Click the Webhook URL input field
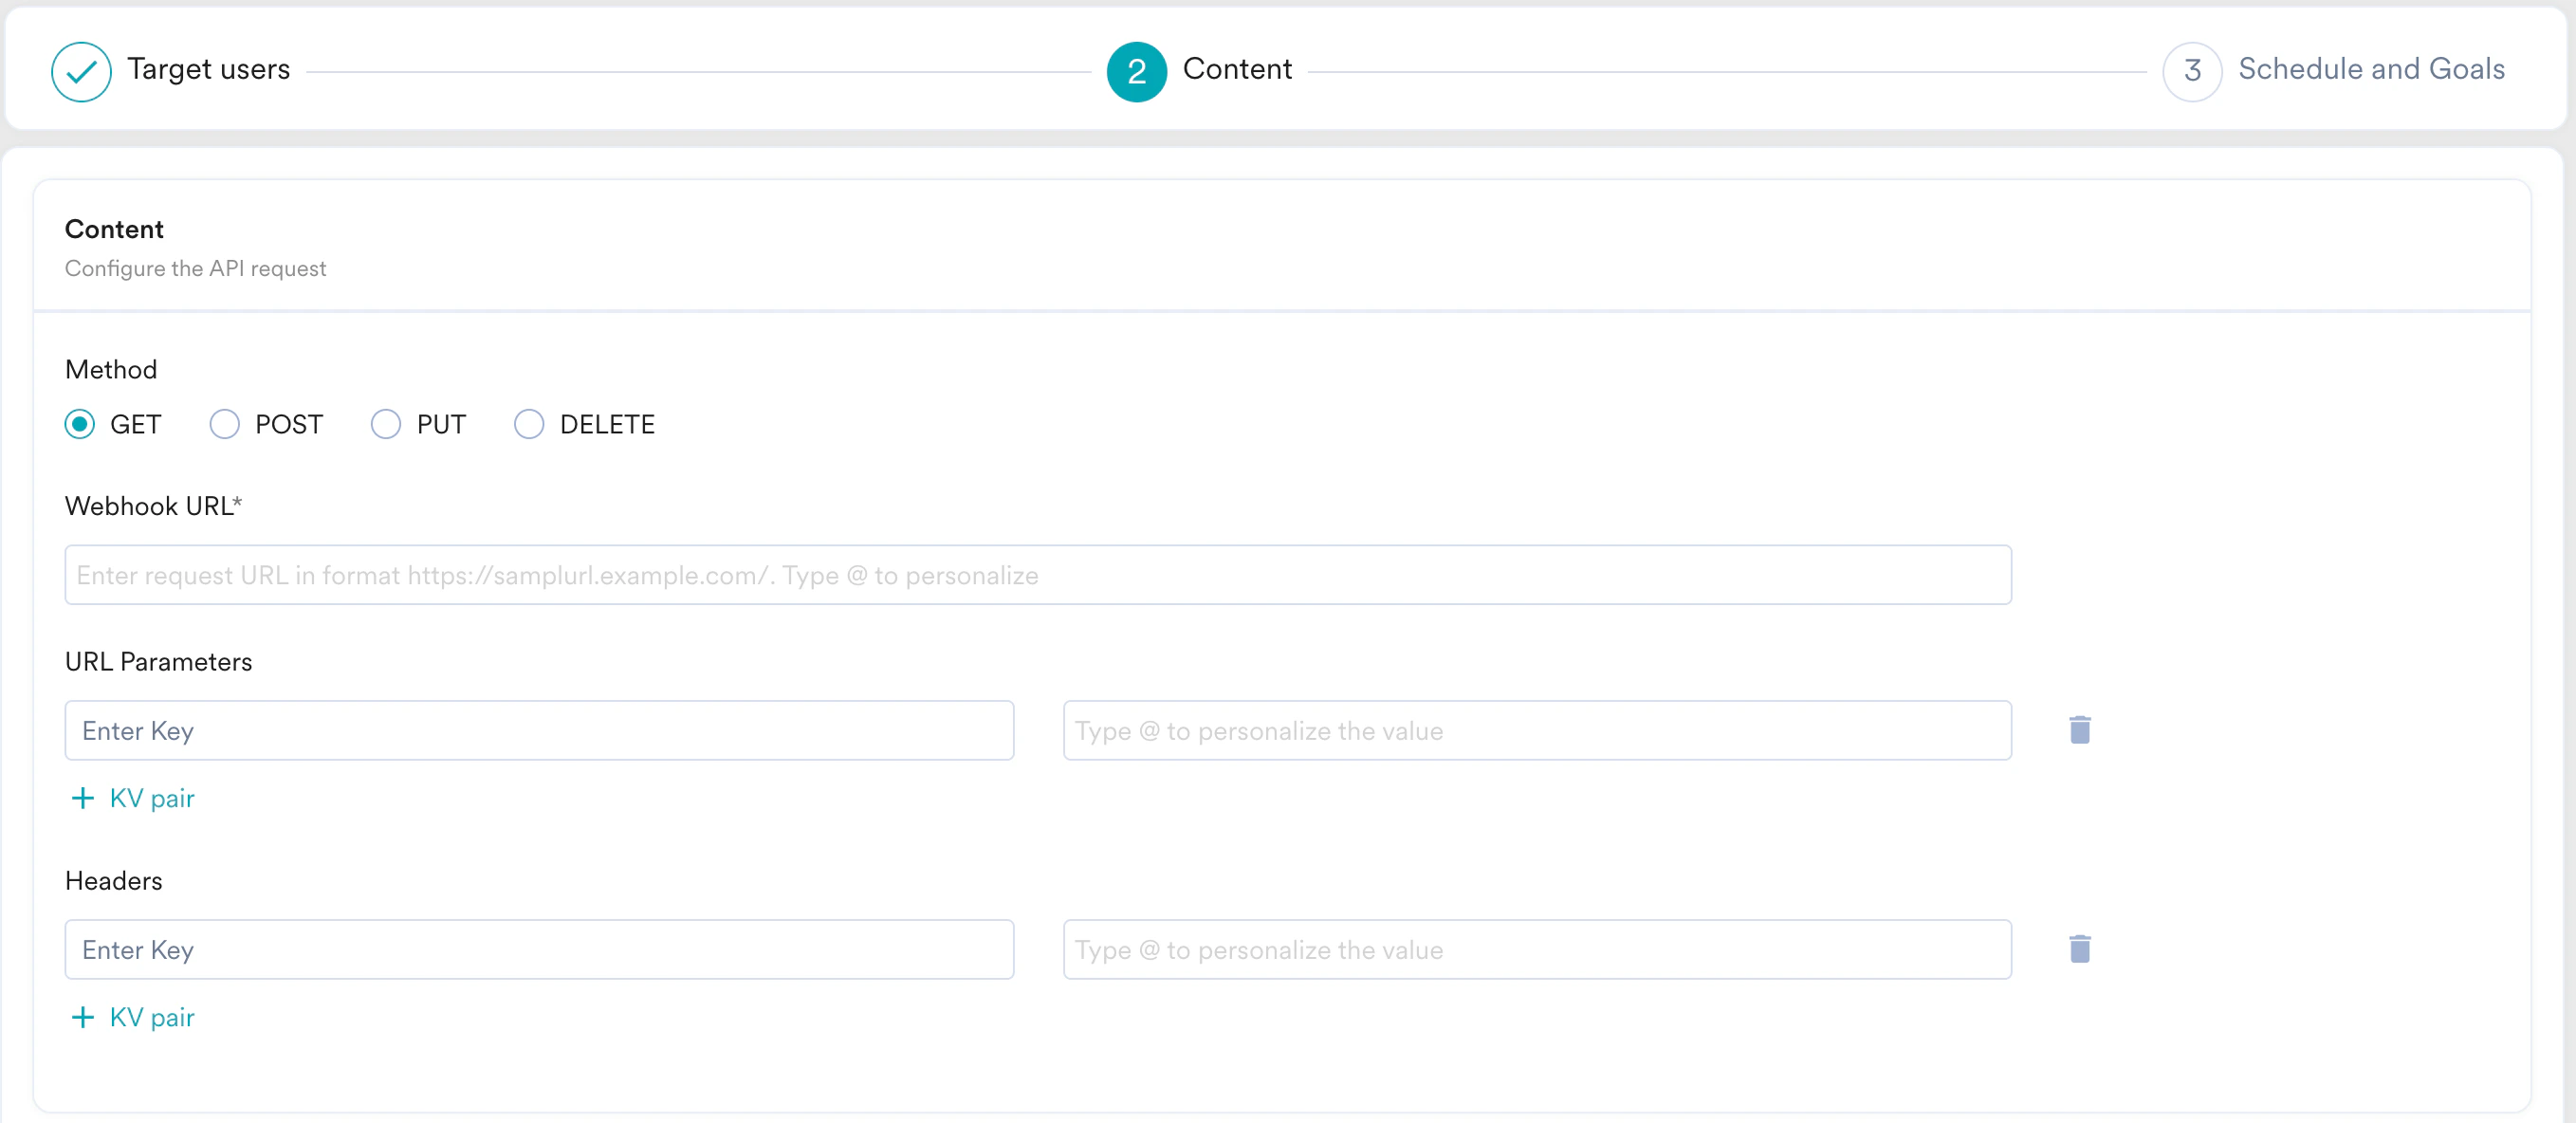 point(1037,574)
